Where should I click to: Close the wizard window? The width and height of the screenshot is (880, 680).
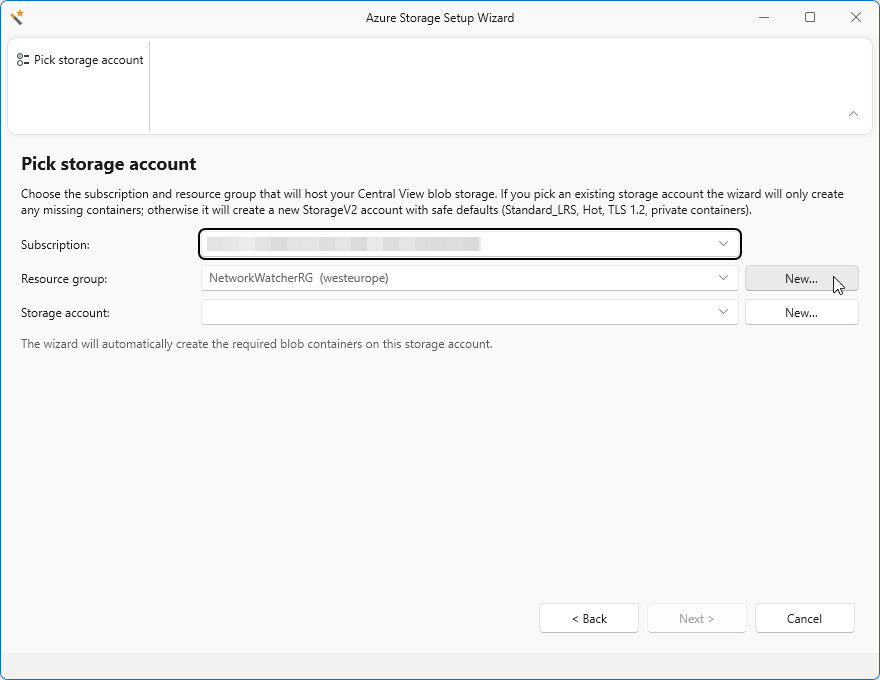[855, 17]
